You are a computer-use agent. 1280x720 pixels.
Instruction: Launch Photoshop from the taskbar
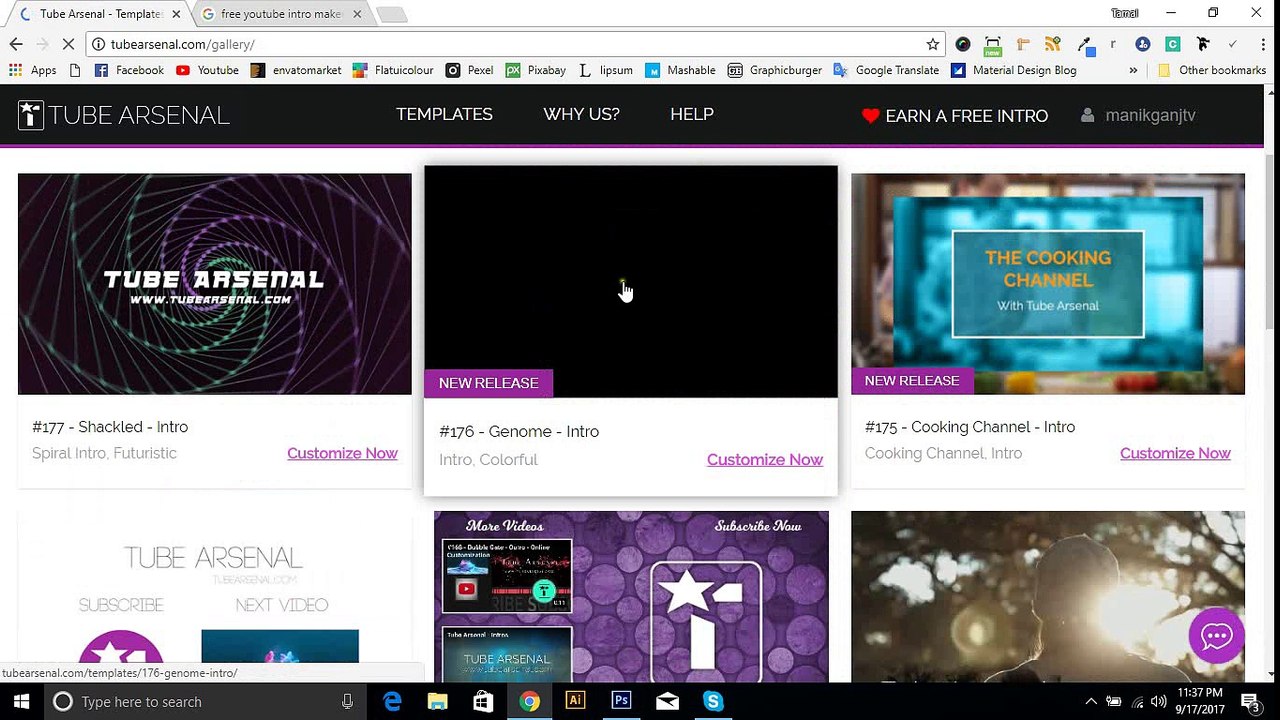[x=621, y=701]
